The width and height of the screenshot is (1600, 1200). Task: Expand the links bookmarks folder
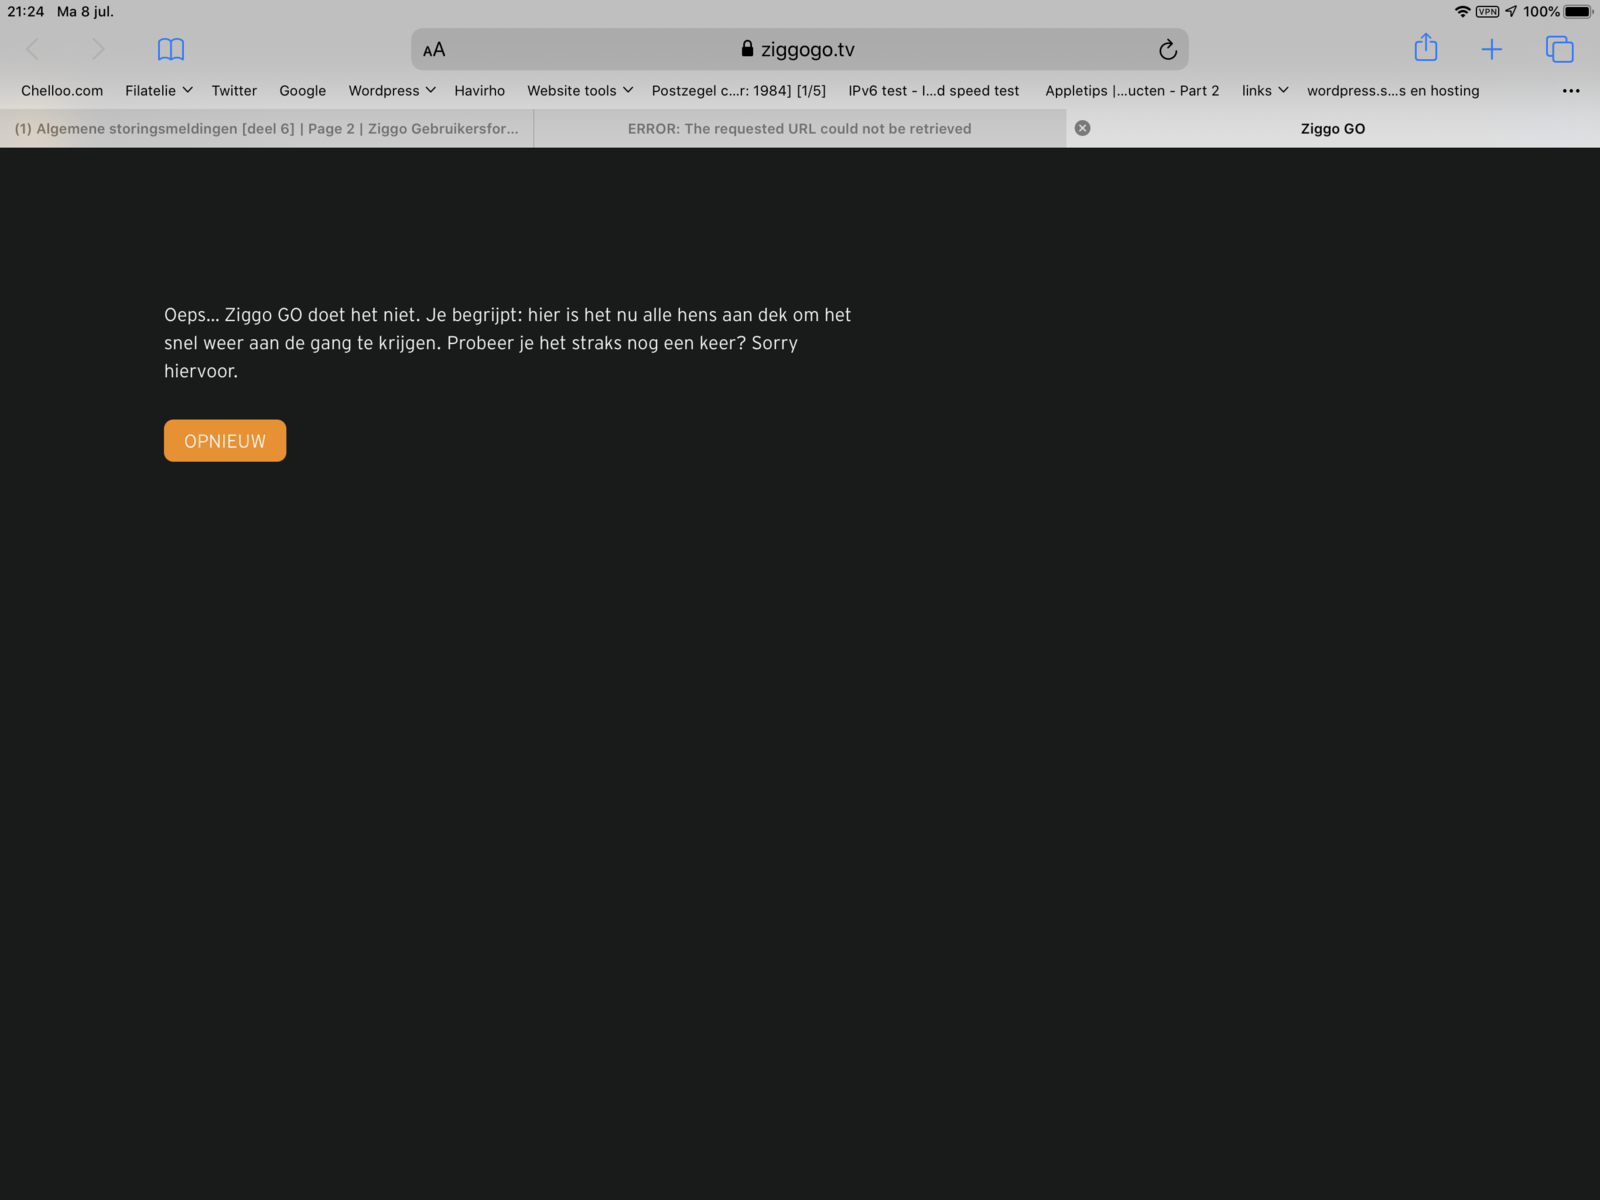(1265, 90)
